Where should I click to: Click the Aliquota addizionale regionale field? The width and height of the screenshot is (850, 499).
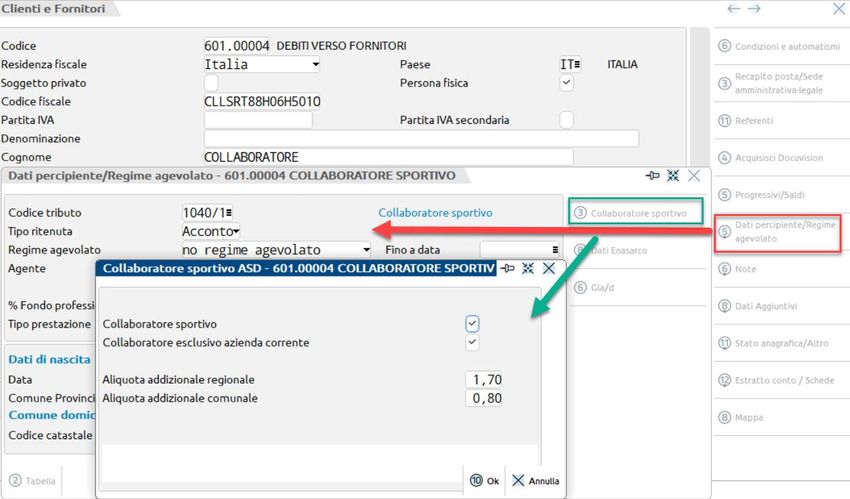click(484, 379)
